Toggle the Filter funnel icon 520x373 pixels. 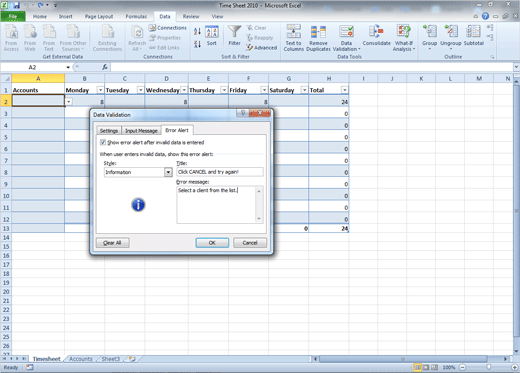pos(234,36)
